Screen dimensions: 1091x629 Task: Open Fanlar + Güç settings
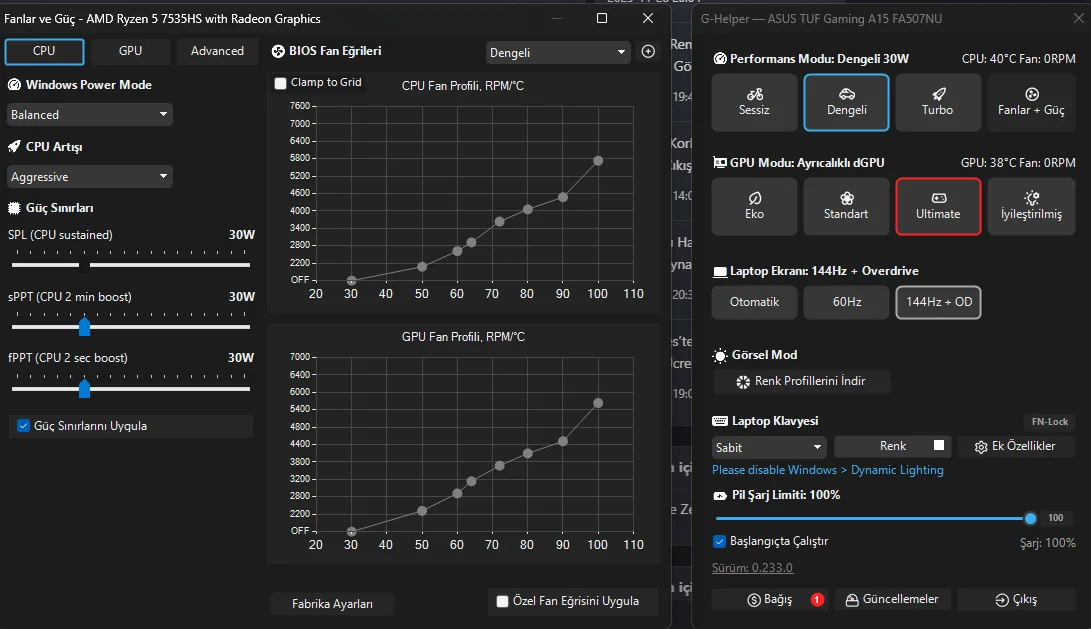pyautogui.click(x=1030, y=102)
